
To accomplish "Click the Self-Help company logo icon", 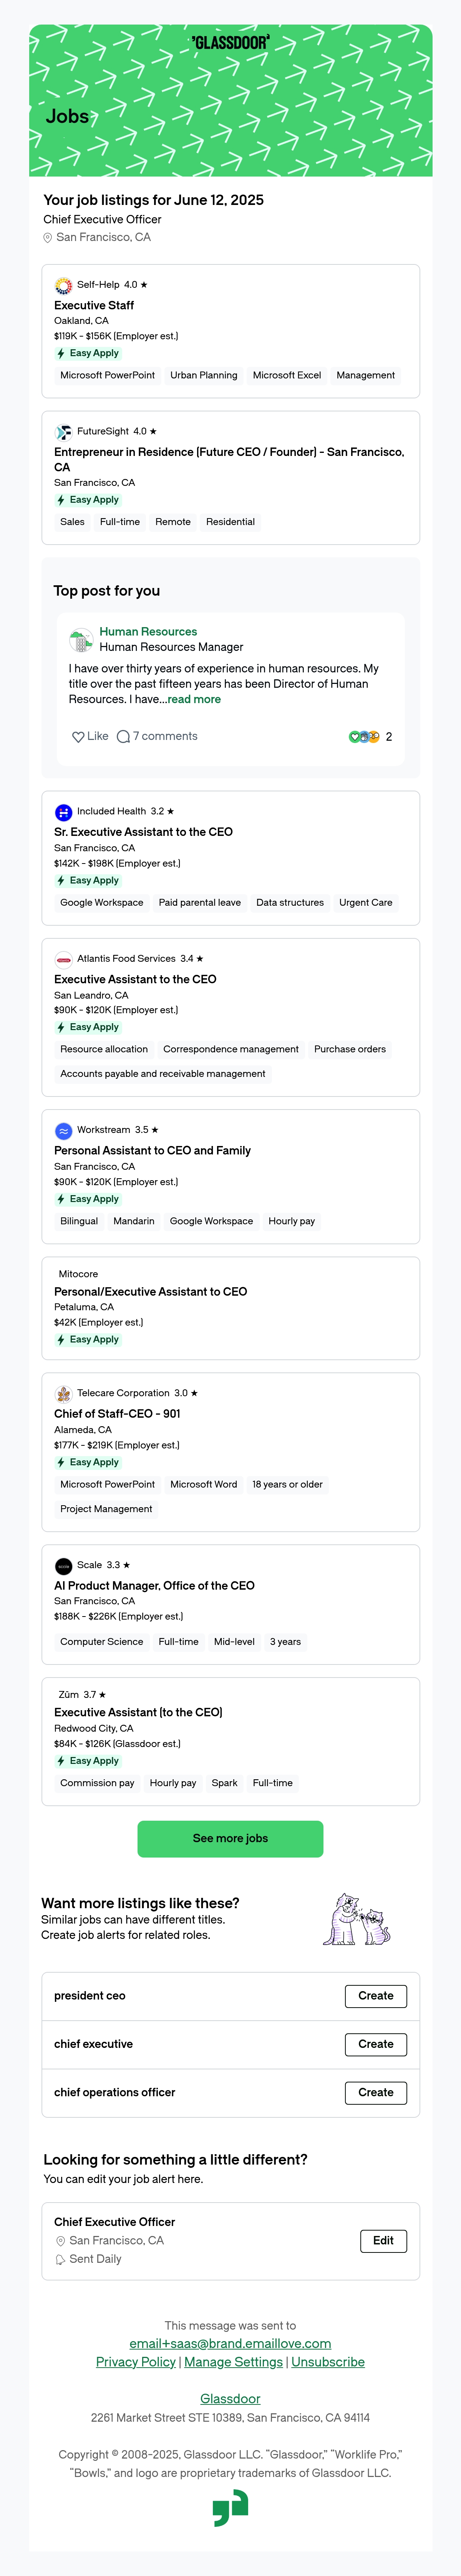I will (63, 285).
